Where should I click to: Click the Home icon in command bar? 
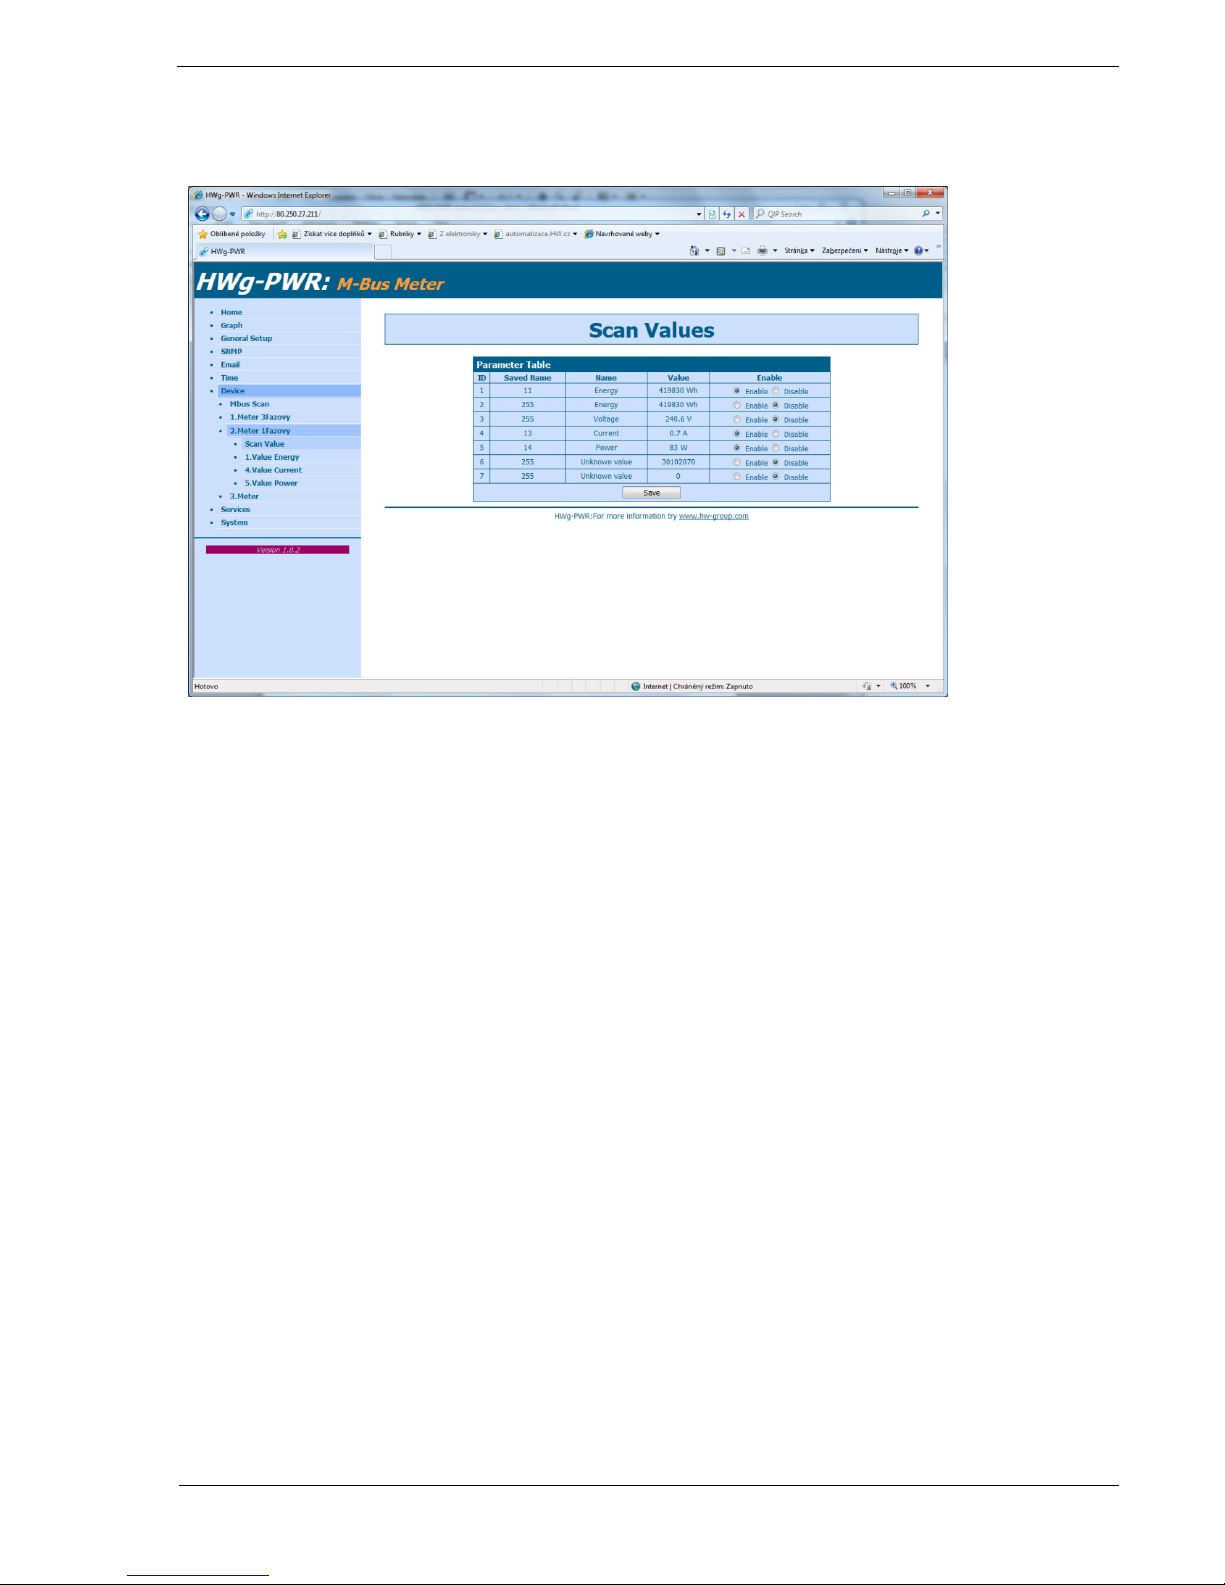coord(694,251)
